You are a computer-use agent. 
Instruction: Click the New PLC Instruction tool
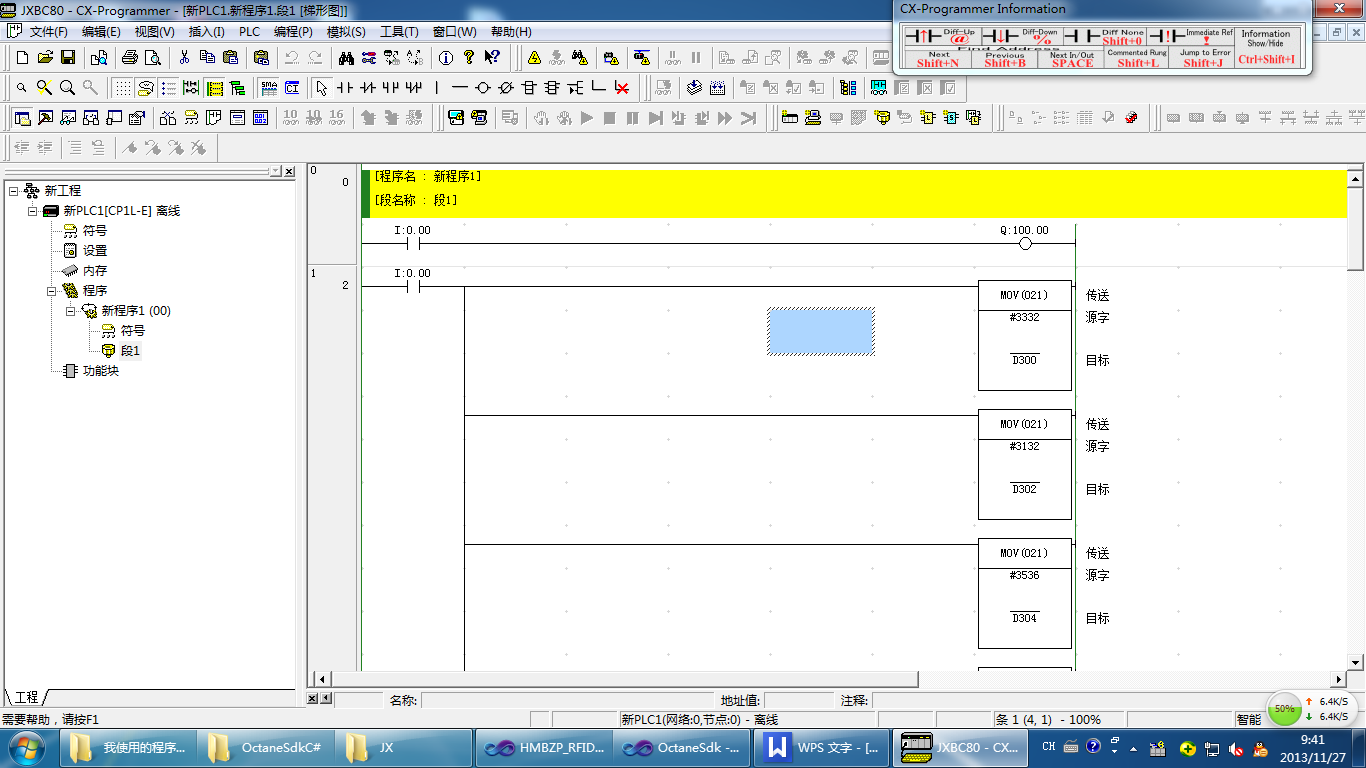coord(529,88)
